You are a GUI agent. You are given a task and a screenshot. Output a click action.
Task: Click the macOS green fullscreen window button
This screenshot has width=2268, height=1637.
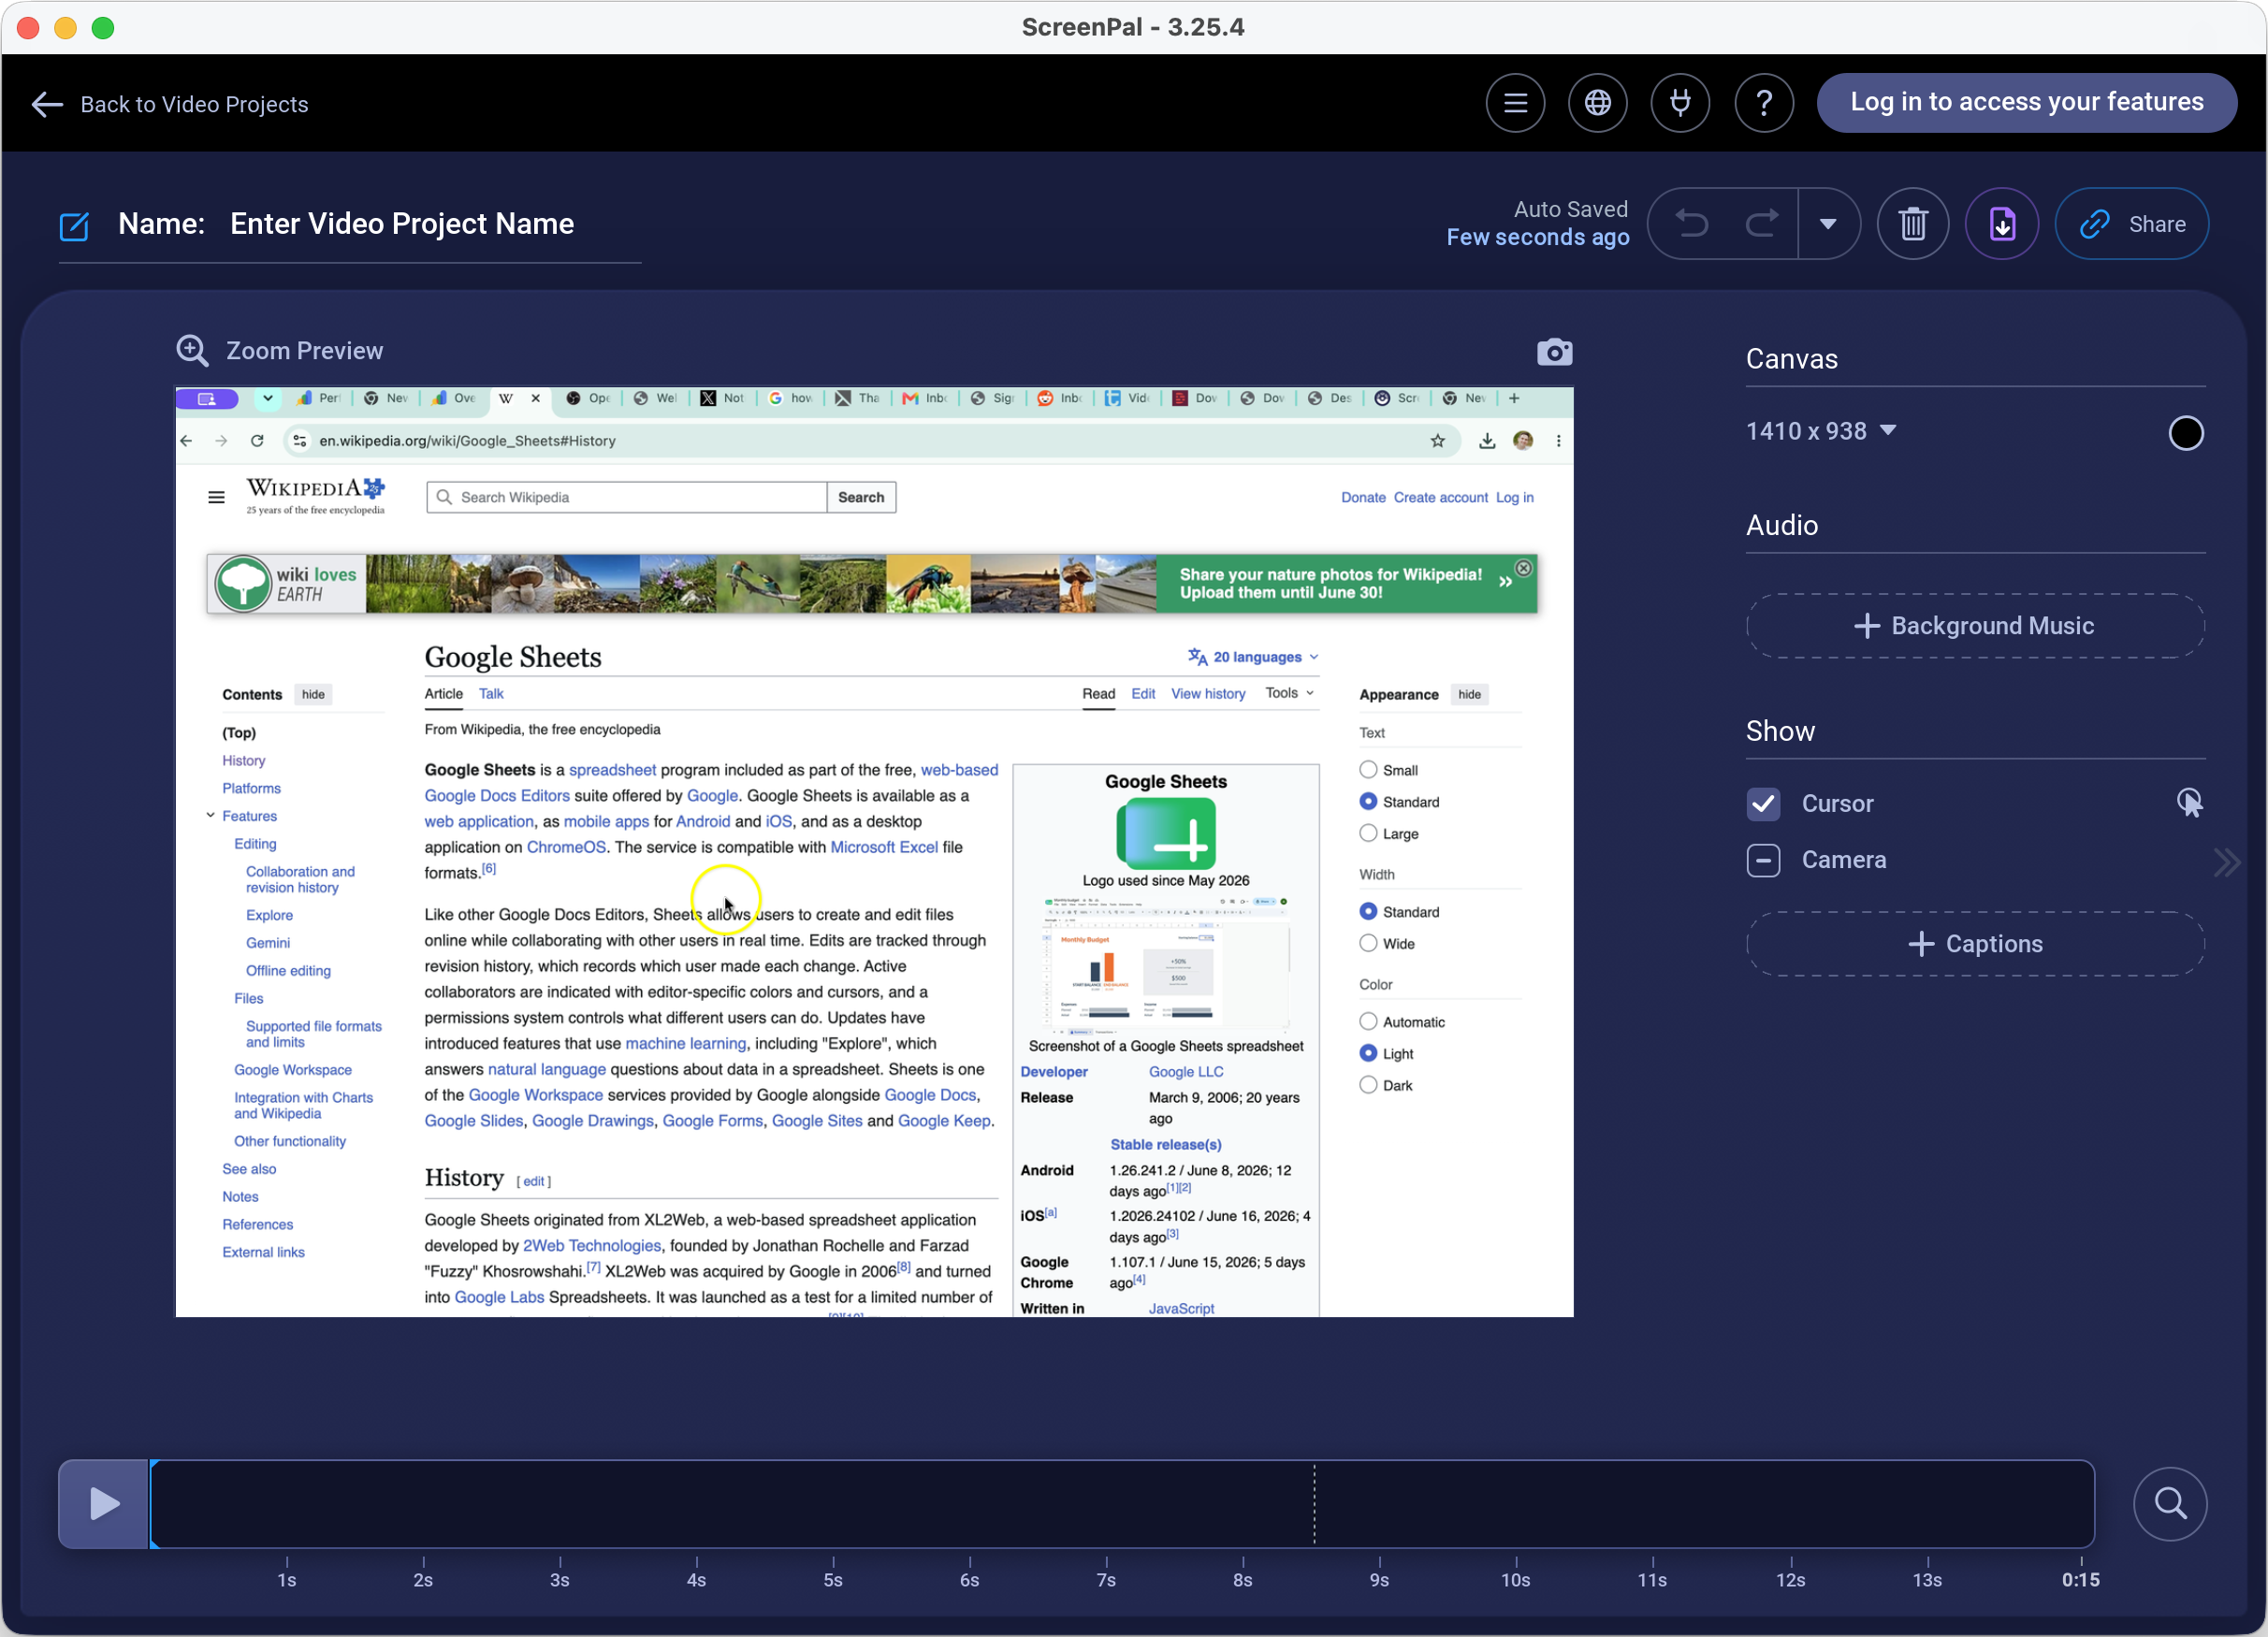click(x=103, y=27)
